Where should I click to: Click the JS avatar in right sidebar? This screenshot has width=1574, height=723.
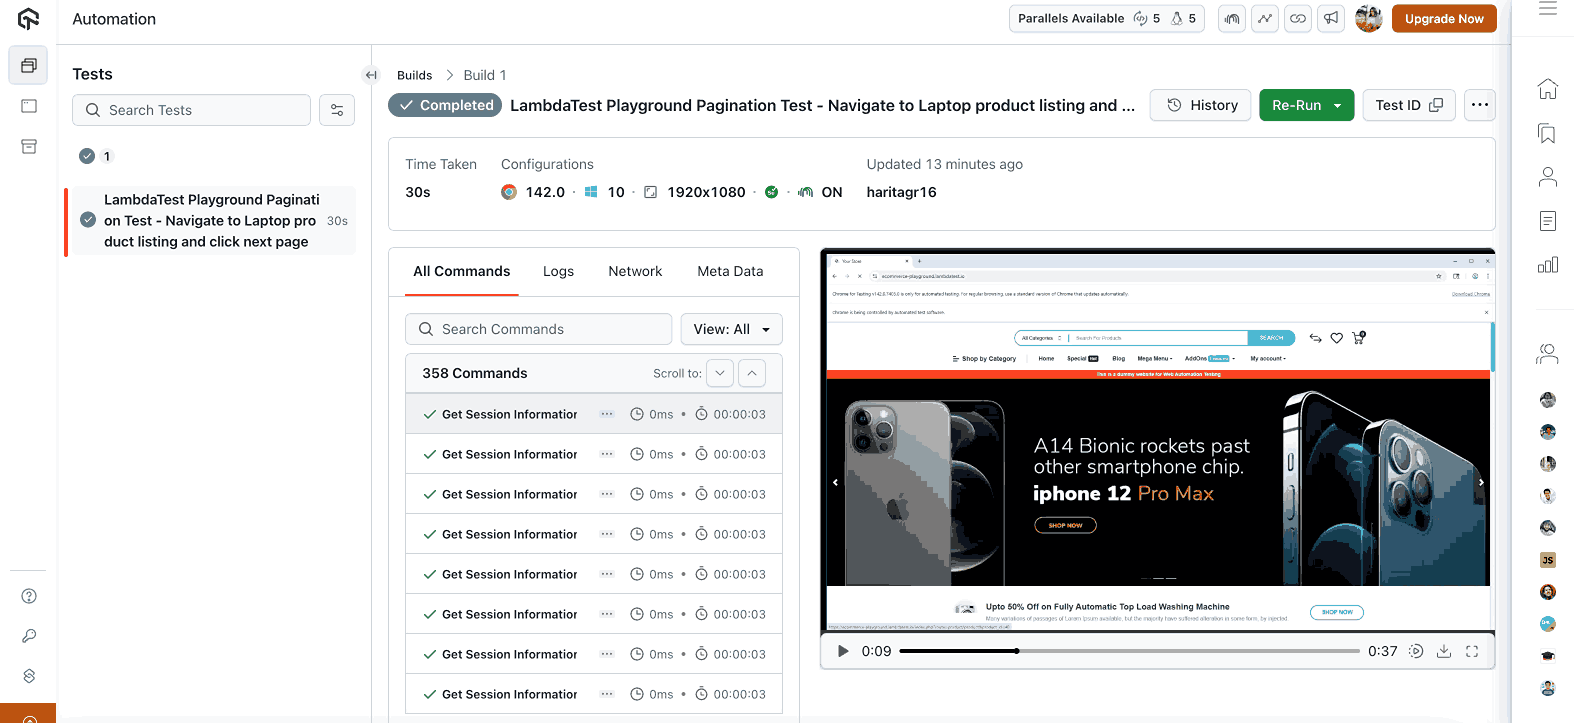point(1547,560)
